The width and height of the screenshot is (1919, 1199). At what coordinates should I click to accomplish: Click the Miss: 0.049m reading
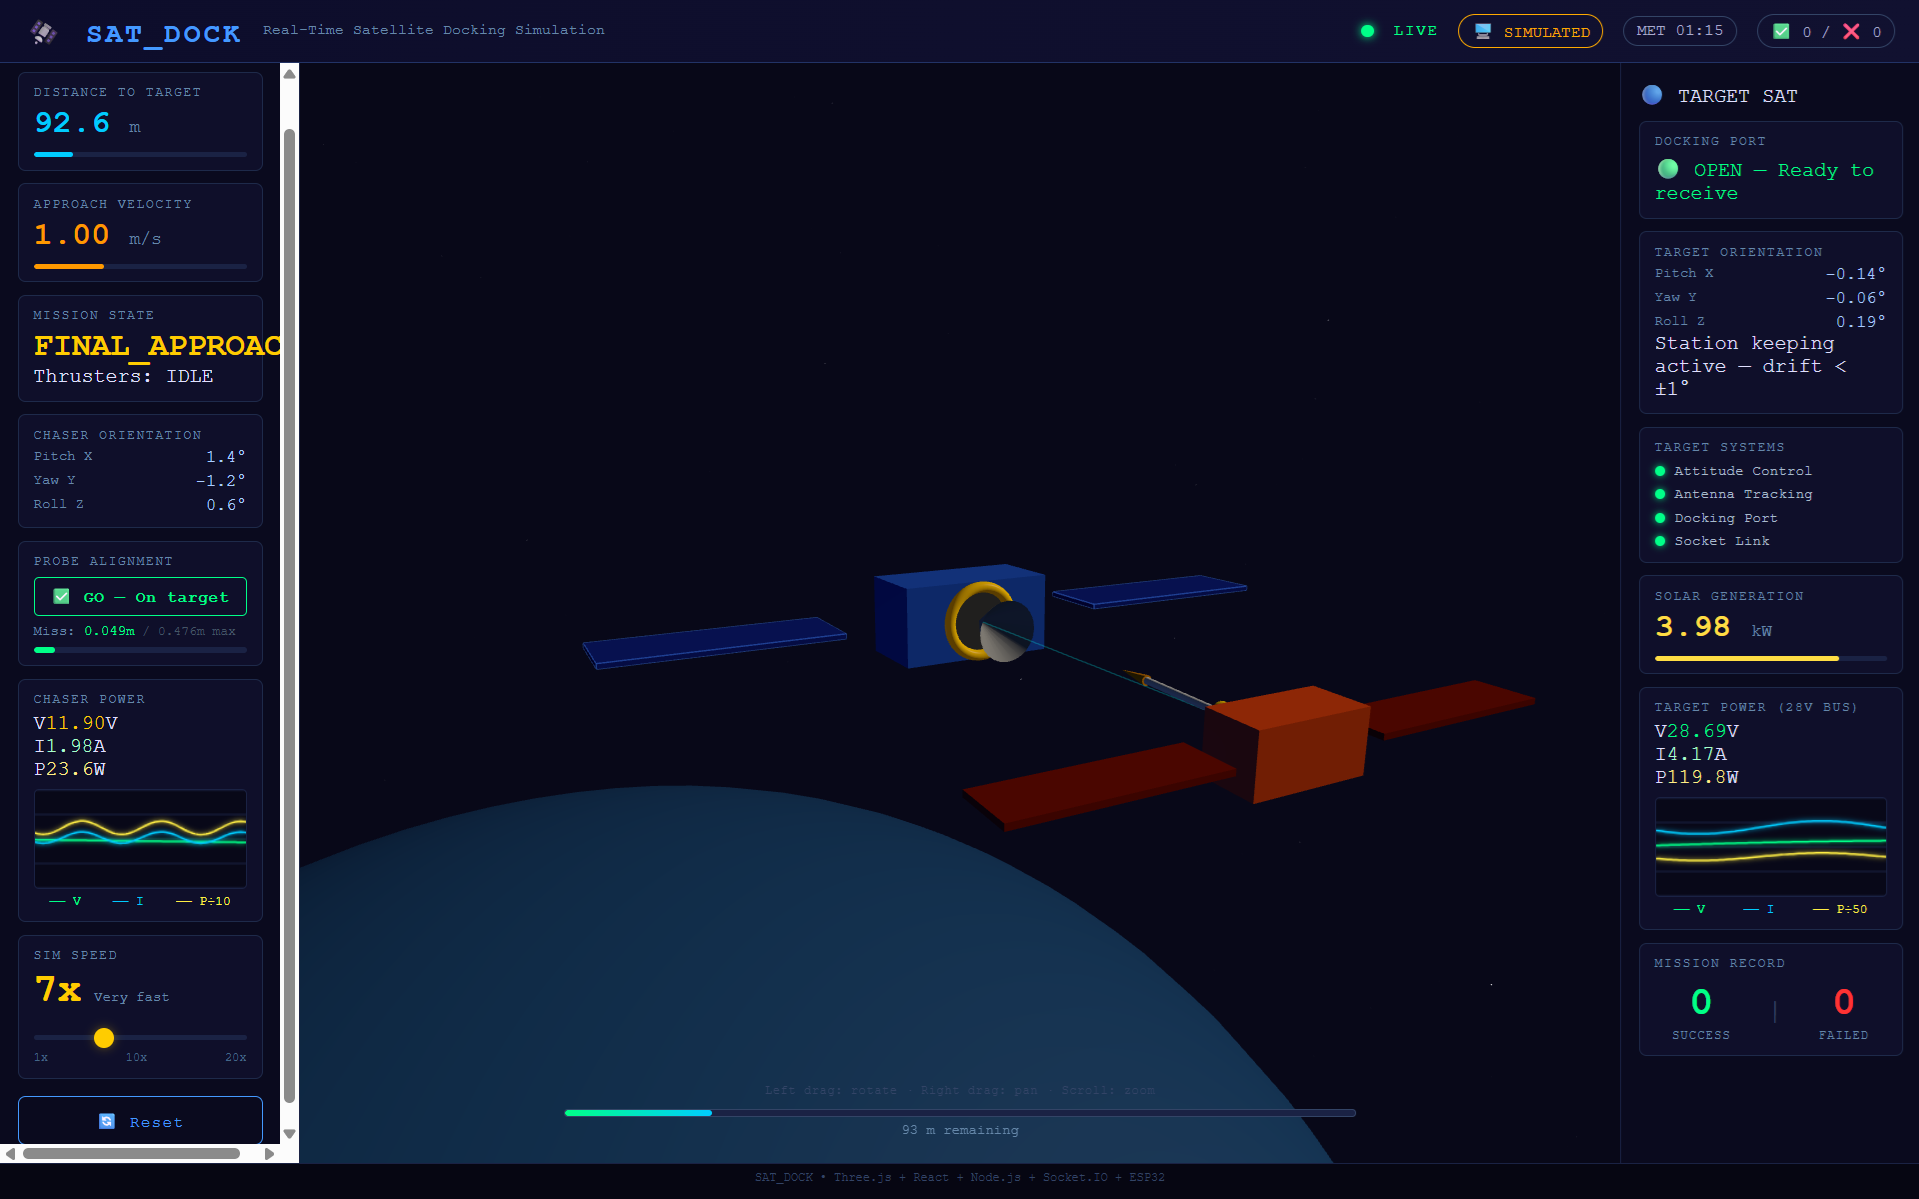coord(84,631)
